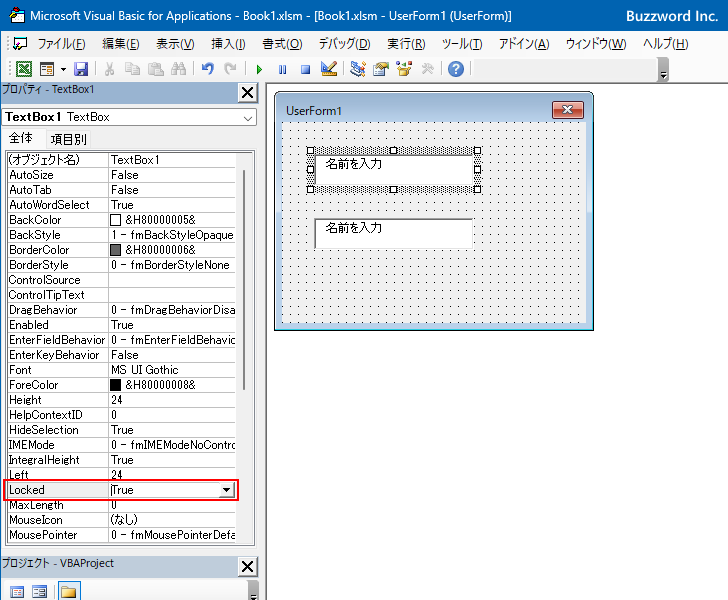Select the ControlTipText property value field

coord(172,295)
